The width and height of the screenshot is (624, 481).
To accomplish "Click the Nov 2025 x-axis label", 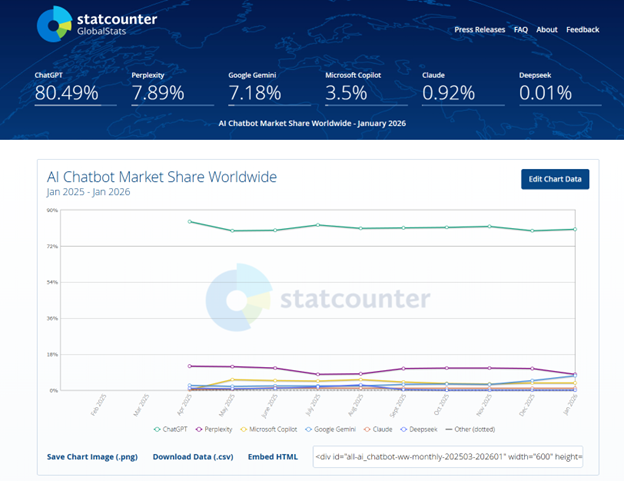I will tap(484, 405).
